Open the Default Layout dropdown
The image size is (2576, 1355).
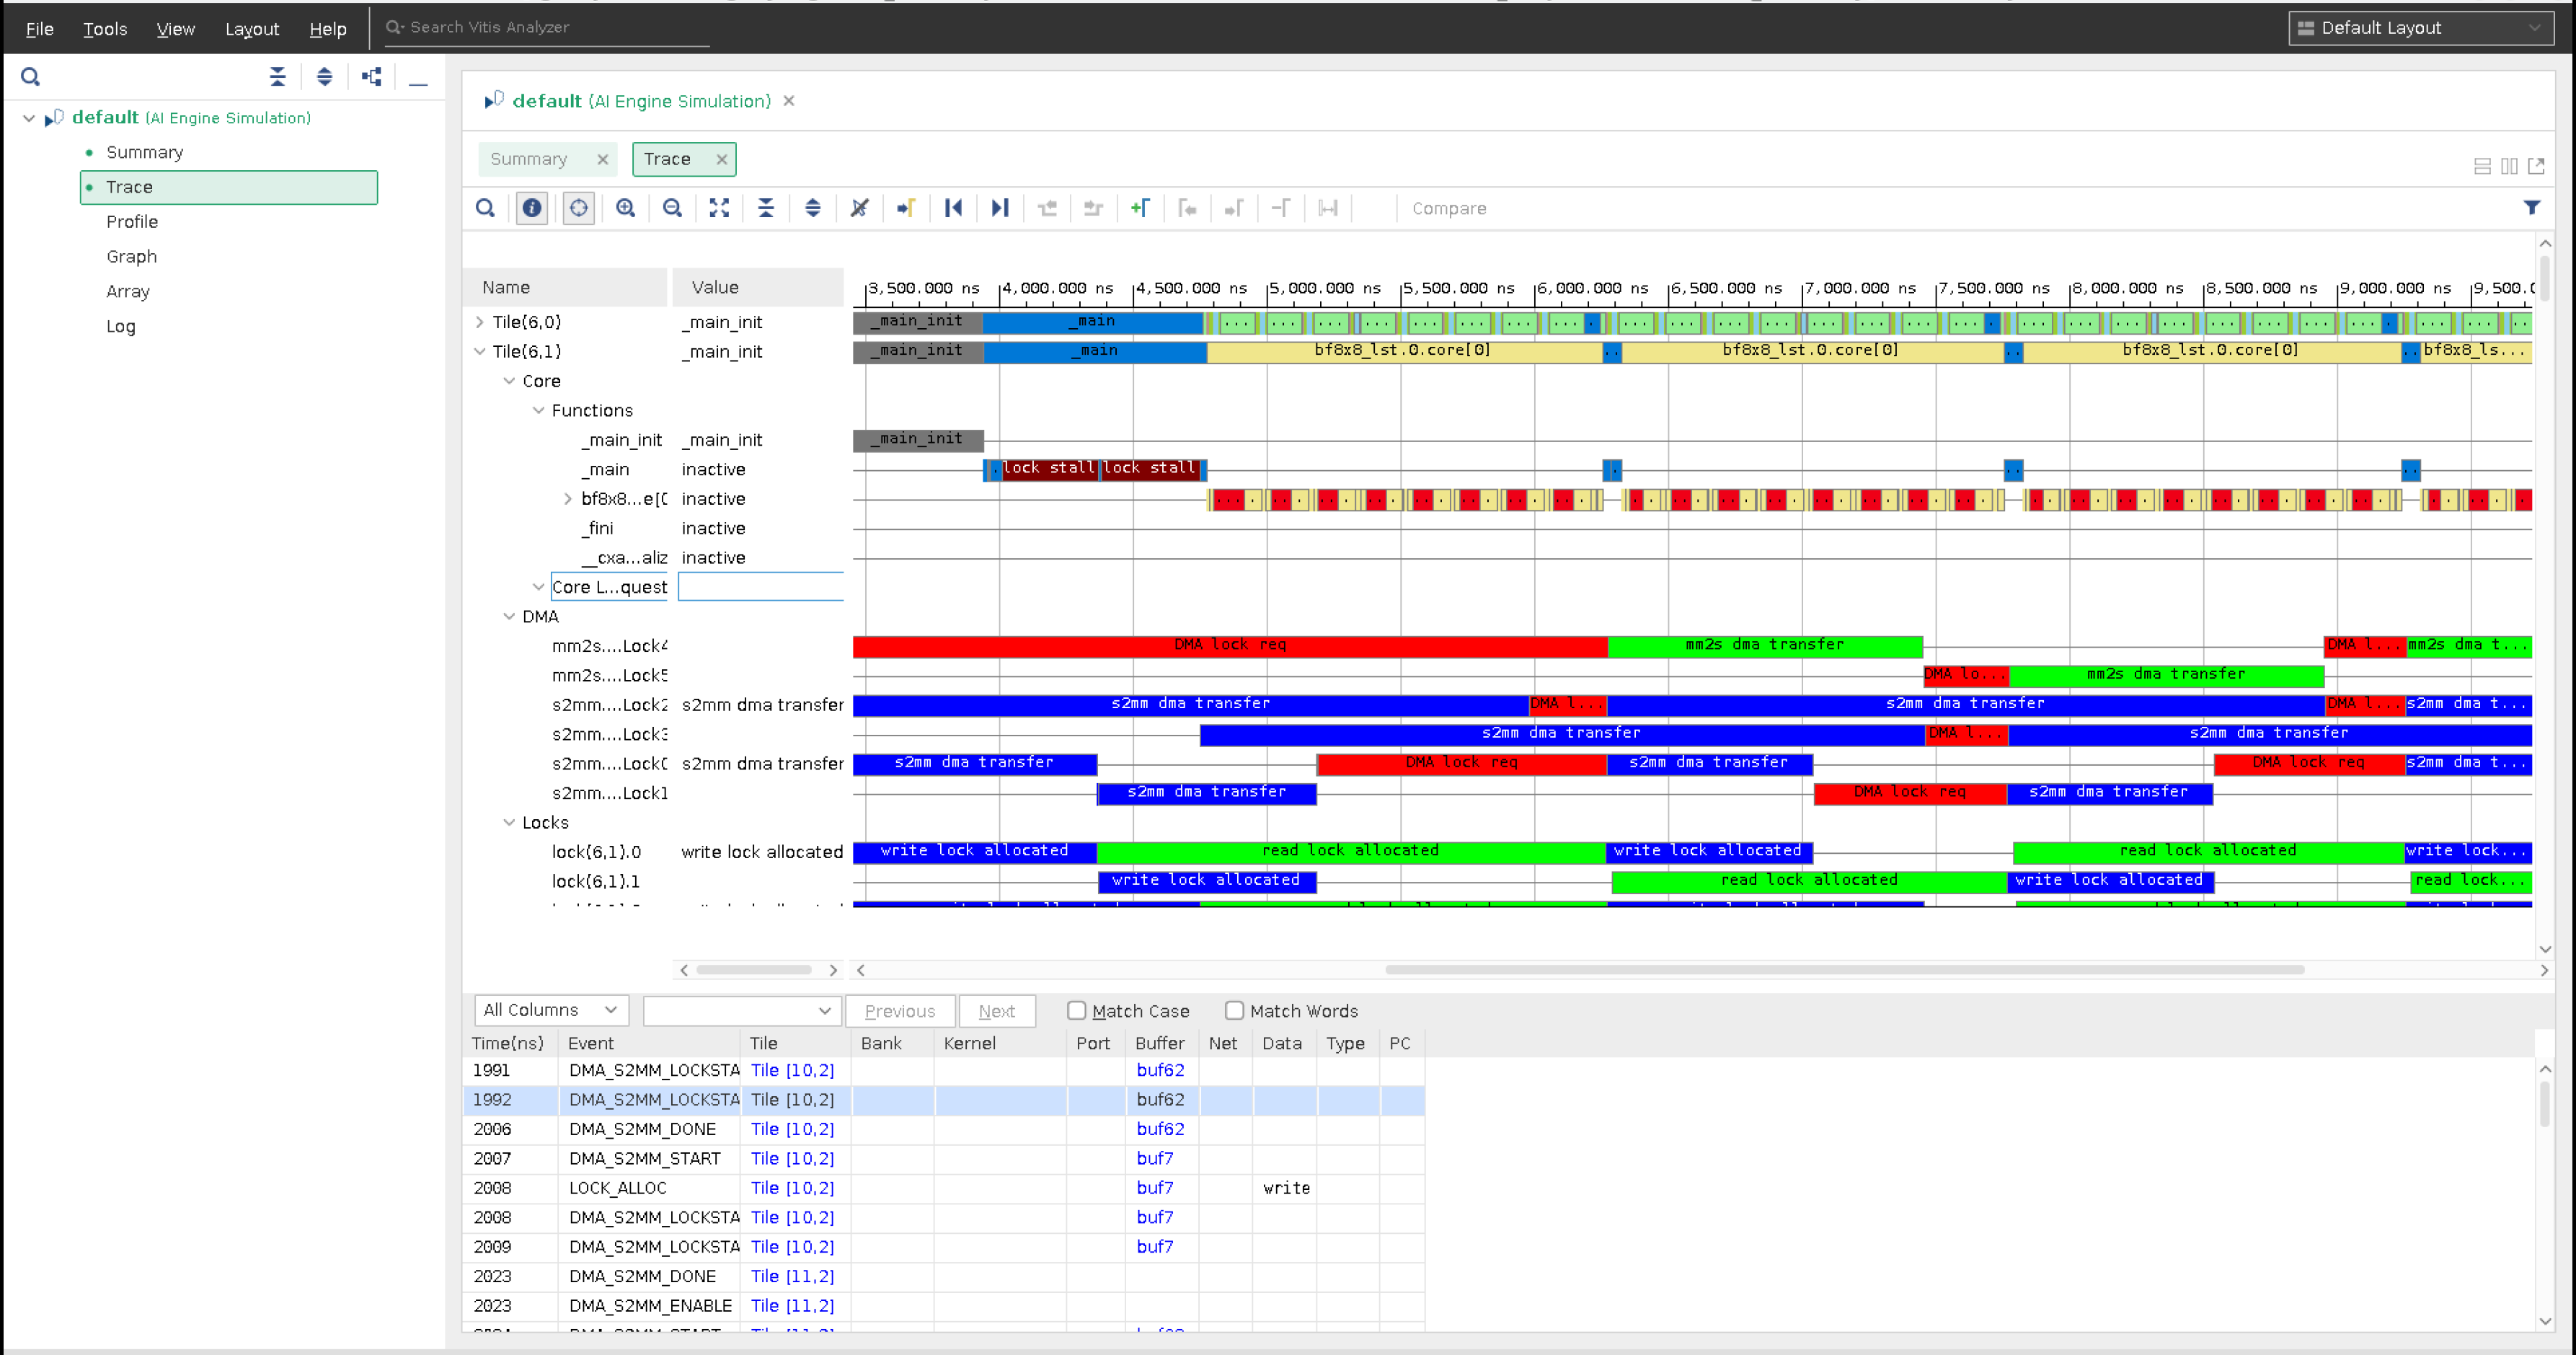[2420, 28]
